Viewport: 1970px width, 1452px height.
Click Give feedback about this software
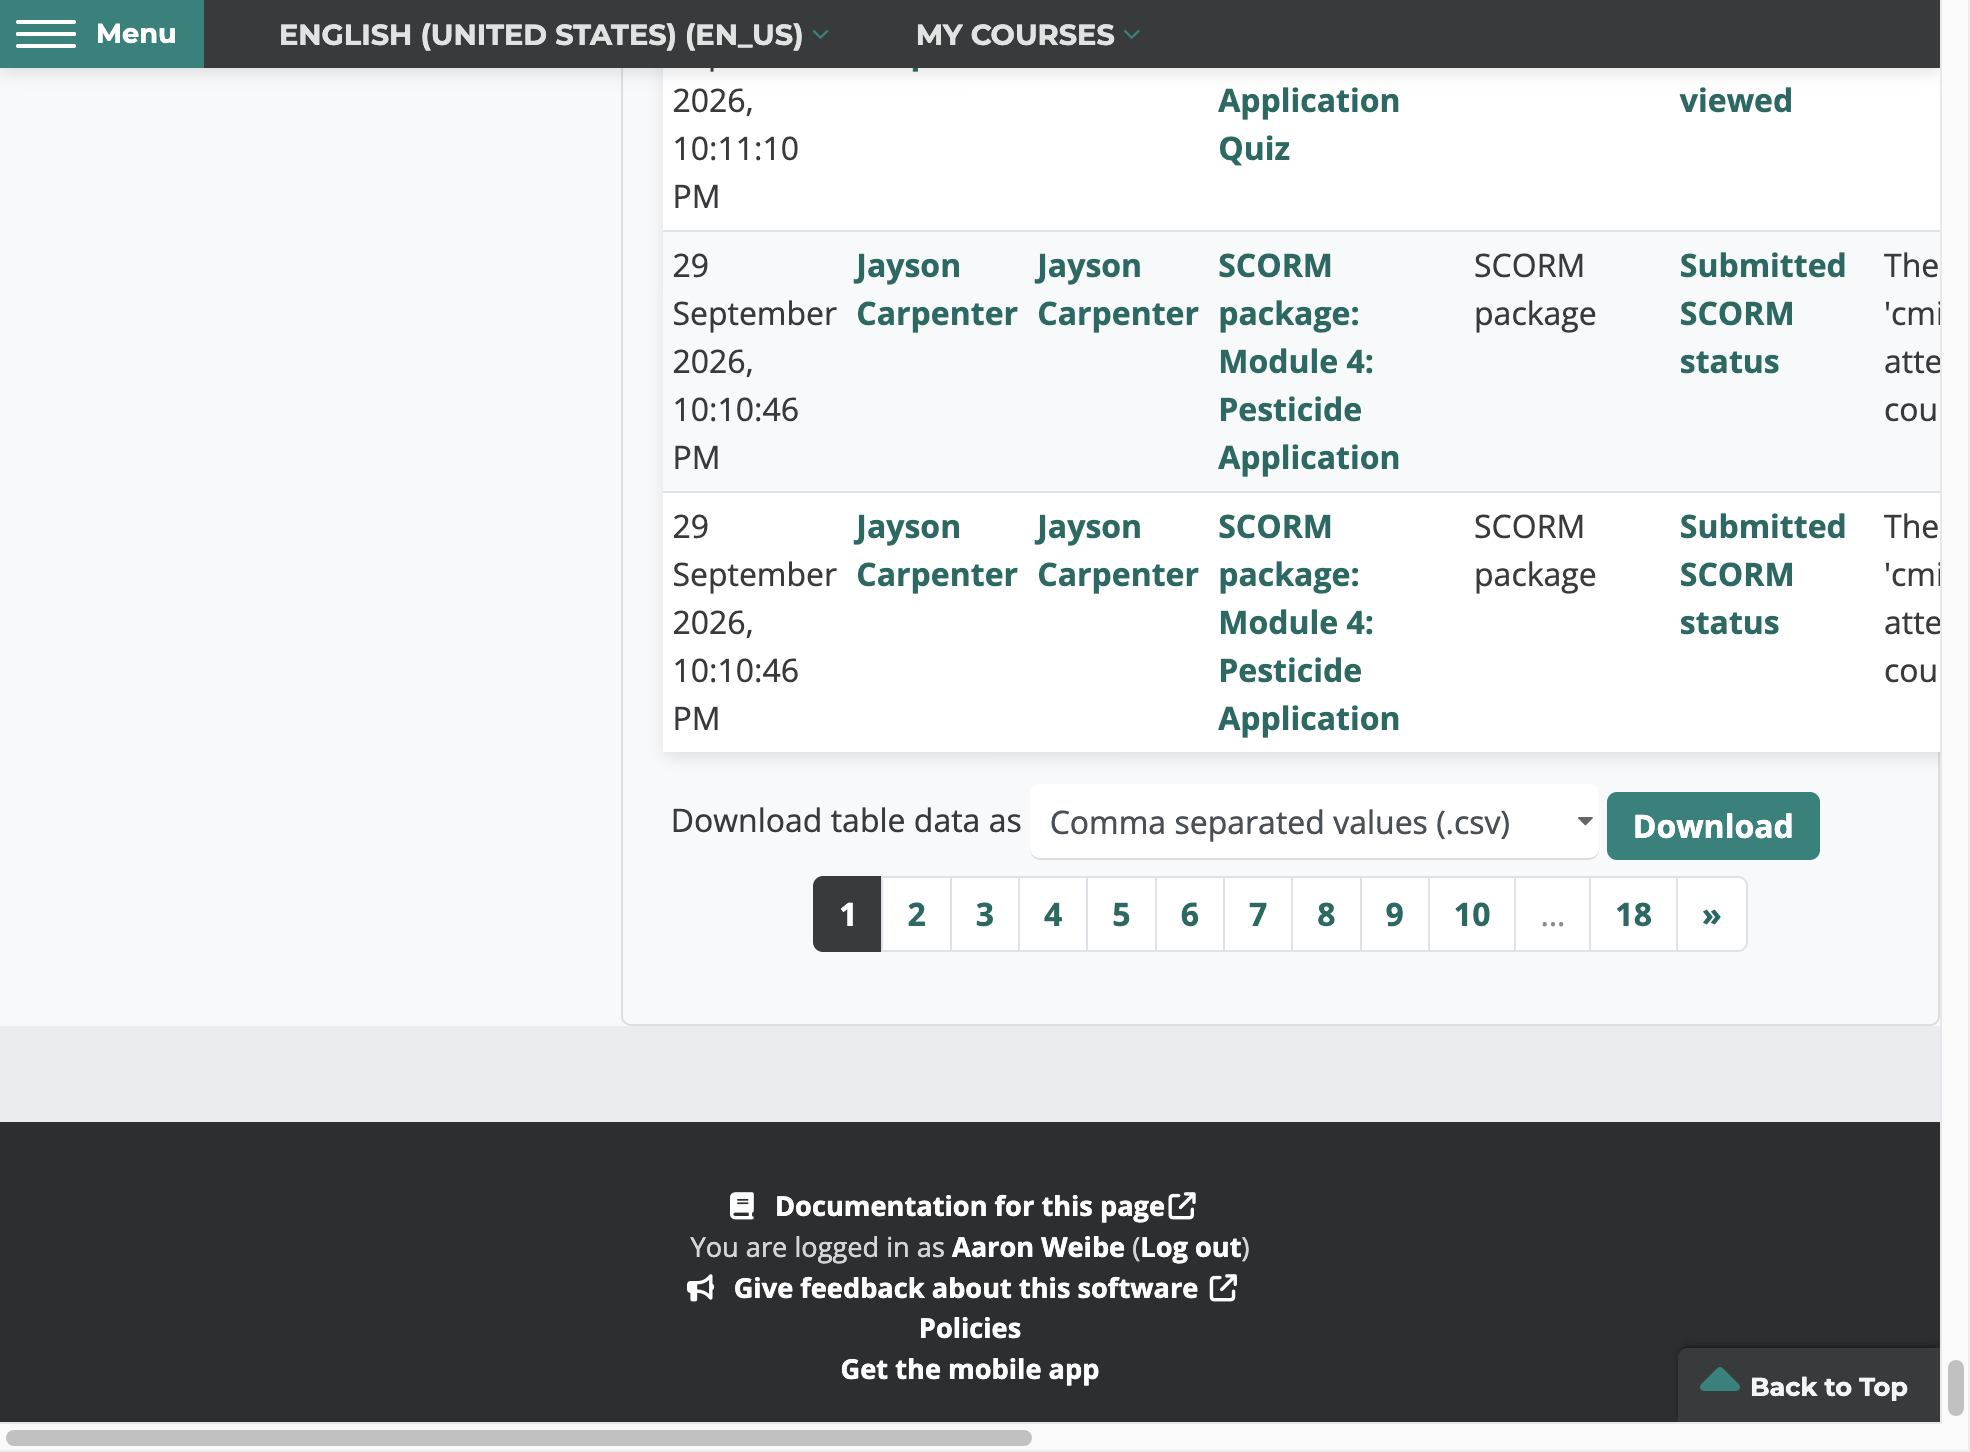[x=966, y=1288]
